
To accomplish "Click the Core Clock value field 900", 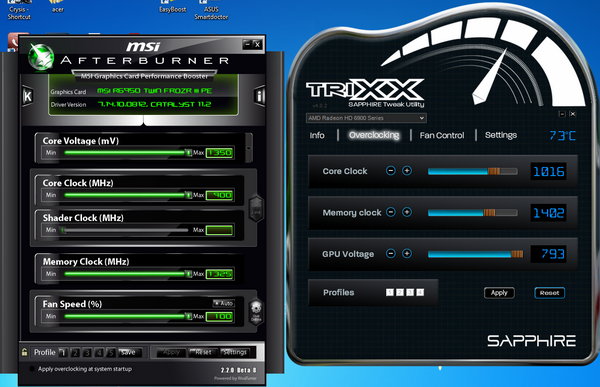I will pos(219,195).
